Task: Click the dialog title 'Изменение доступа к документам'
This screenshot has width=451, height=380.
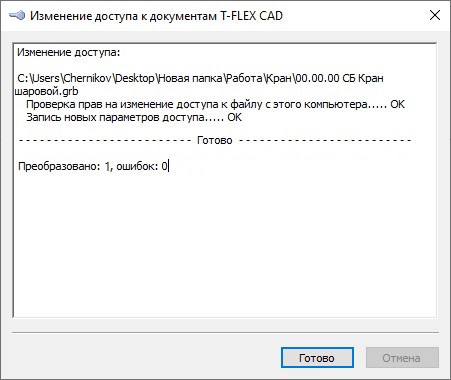Action: 123,16
